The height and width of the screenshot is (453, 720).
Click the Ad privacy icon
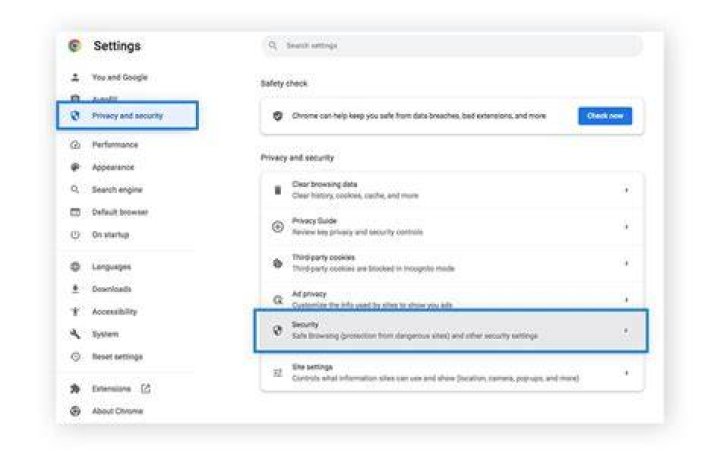tap(277, 300)
